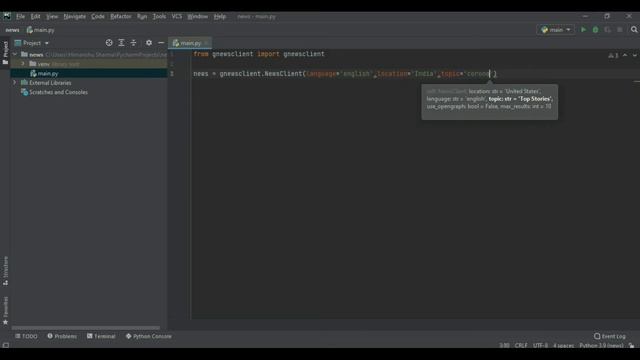Click Expand All icon in Project panel
The height and width of the screenshot is (360, 640).
tap(121, 42)
